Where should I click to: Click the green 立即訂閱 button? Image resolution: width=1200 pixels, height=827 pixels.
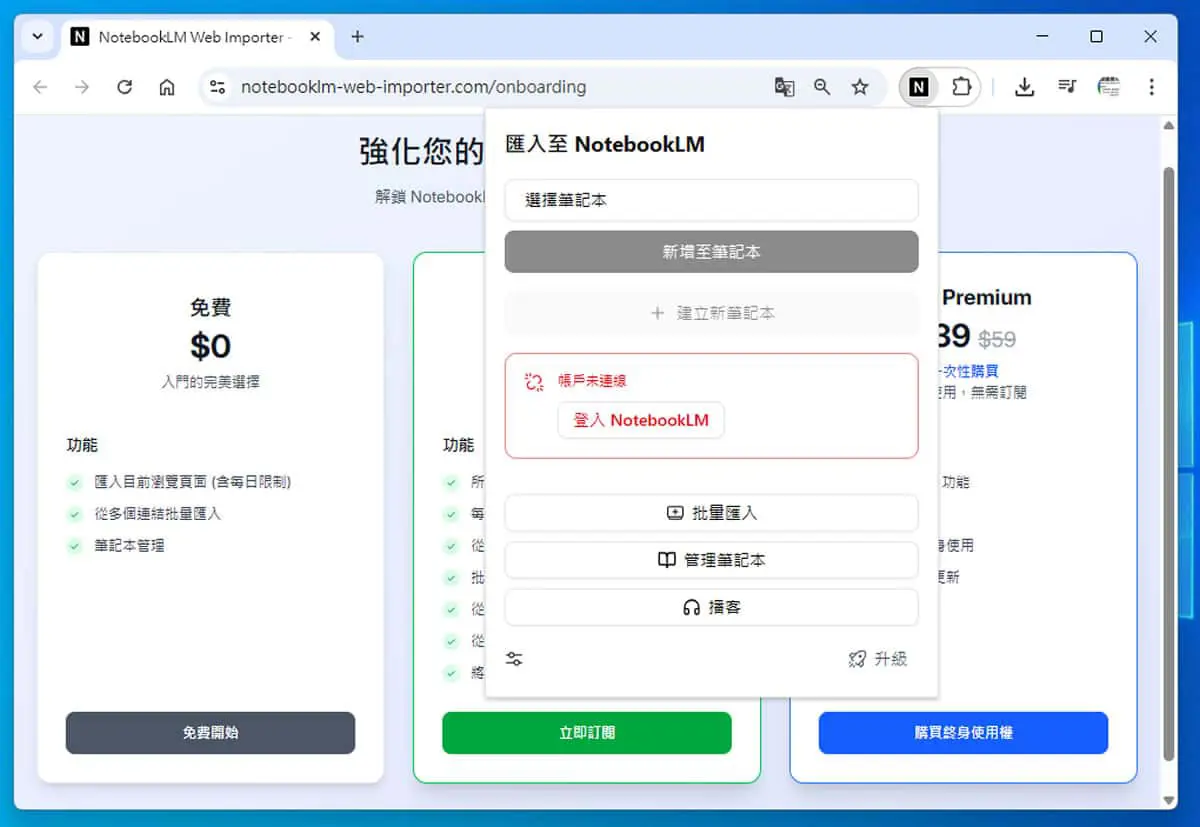click(x=587, y=733)
